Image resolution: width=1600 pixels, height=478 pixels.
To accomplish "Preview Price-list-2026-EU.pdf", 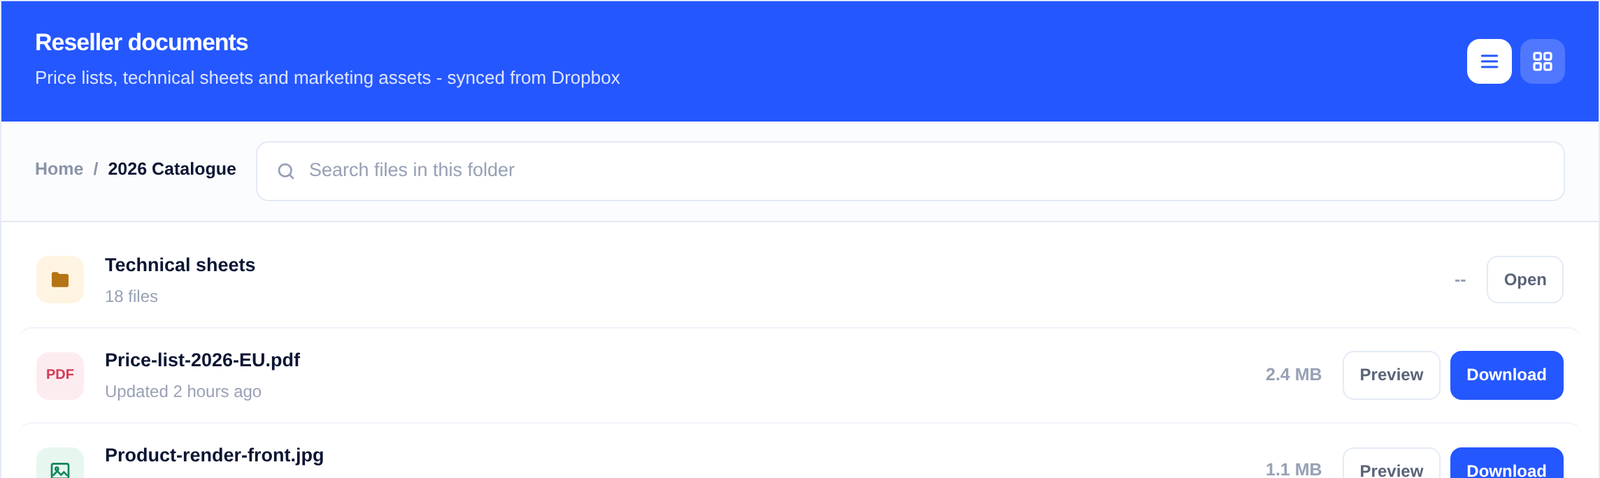I will pos(1391,375).
